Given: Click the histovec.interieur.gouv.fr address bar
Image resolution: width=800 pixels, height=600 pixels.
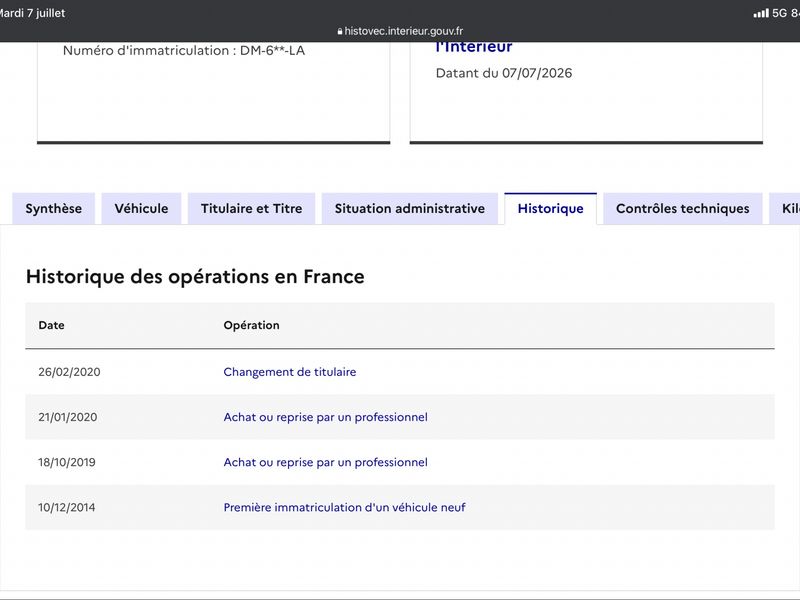Looking at the screenshot, I should (x=400, y=31).
